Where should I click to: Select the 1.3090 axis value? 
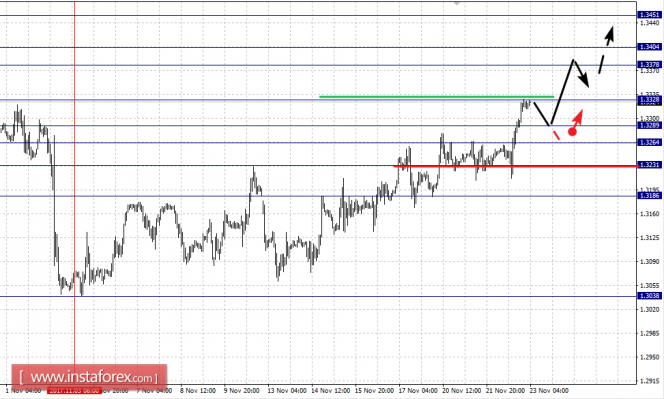point(650,261)
